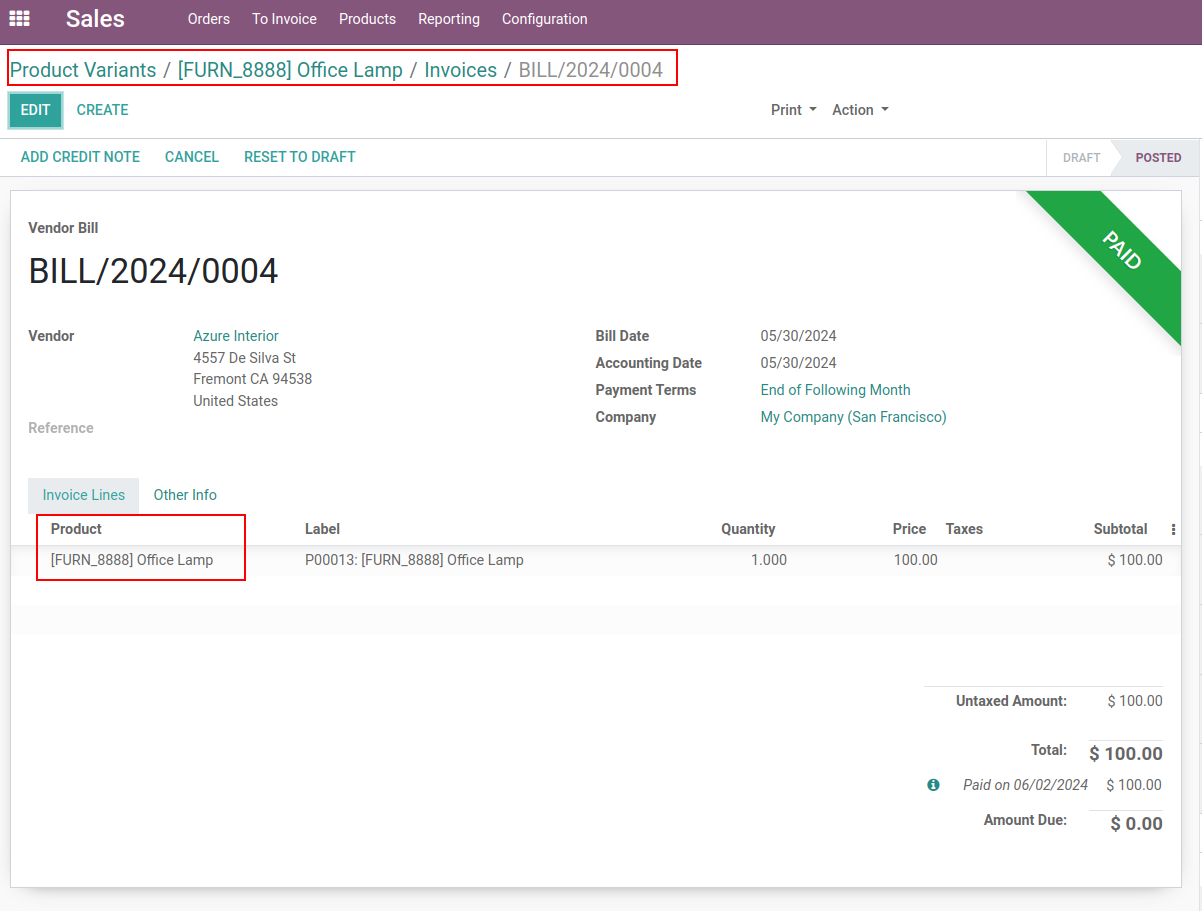
Task: Click the Invoices breadcrumb link
Action: 460,70
